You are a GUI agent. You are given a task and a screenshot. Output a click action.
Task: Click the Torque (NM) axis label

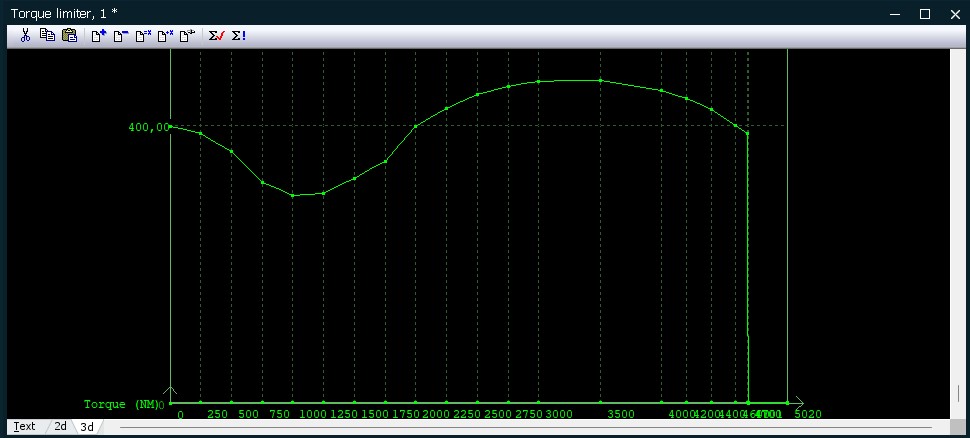(121, 404)
